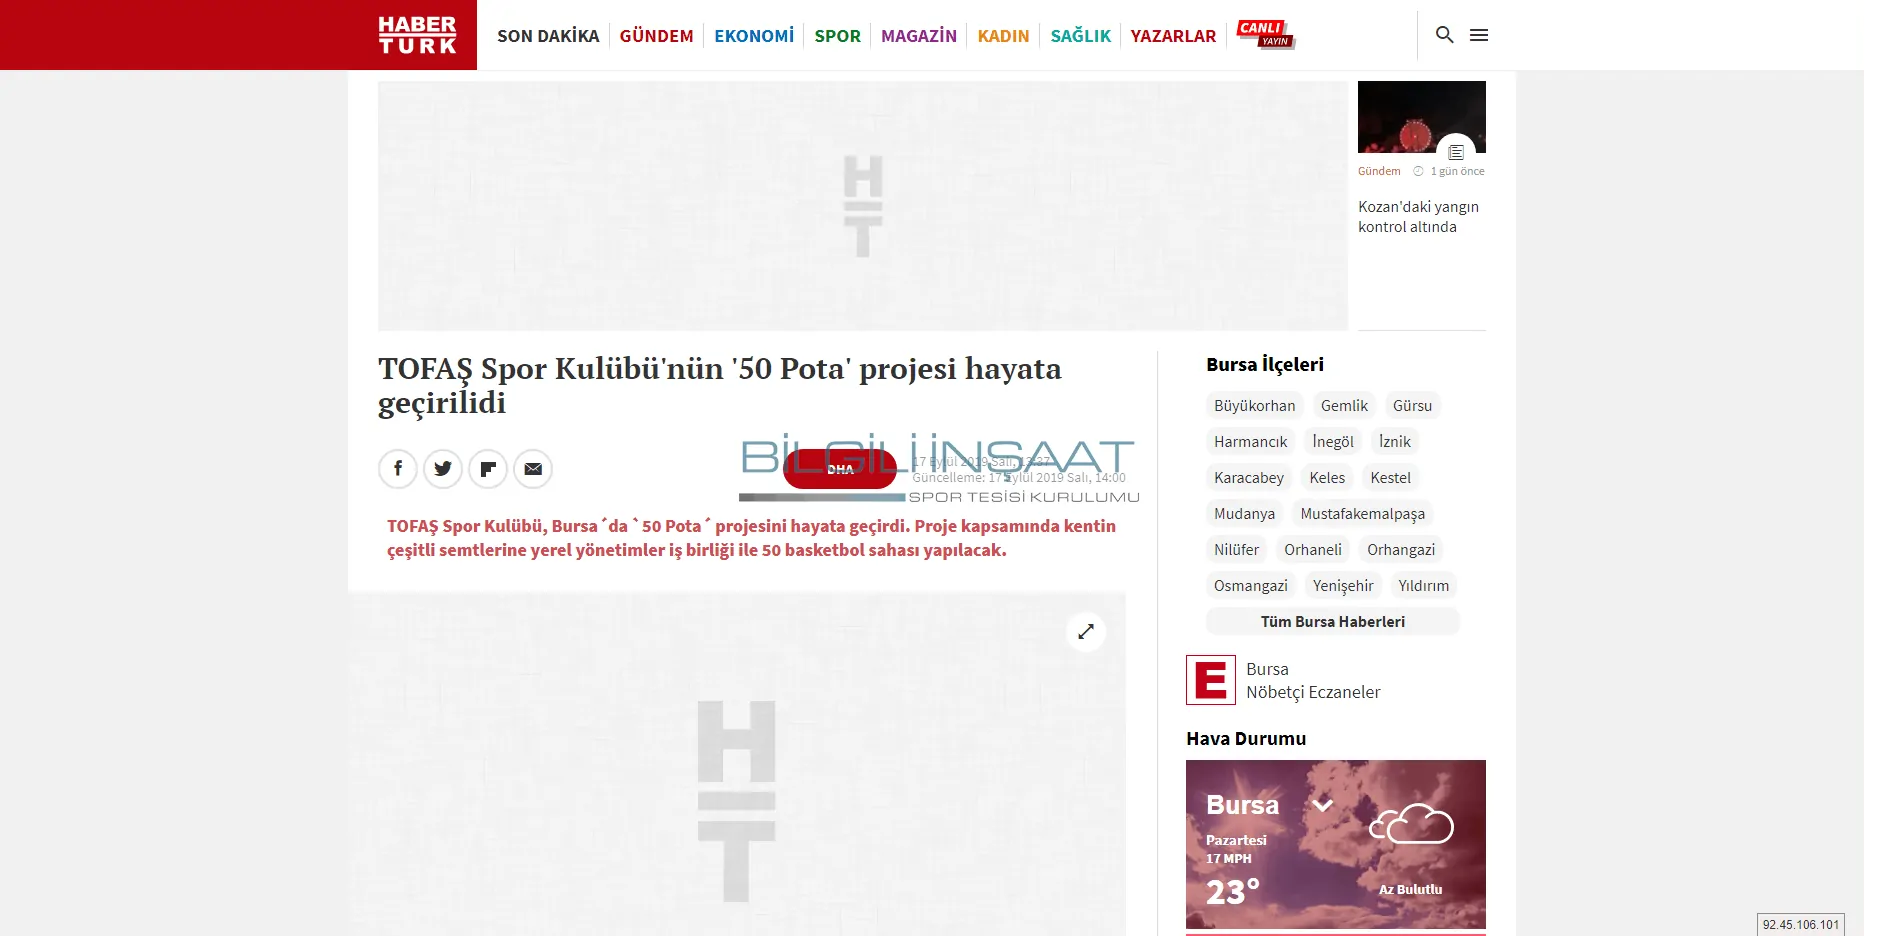Image resolution: width=1879 pixels, height=936 pixels.
Task: Select the Kestel district tag
Action: 1390,478
